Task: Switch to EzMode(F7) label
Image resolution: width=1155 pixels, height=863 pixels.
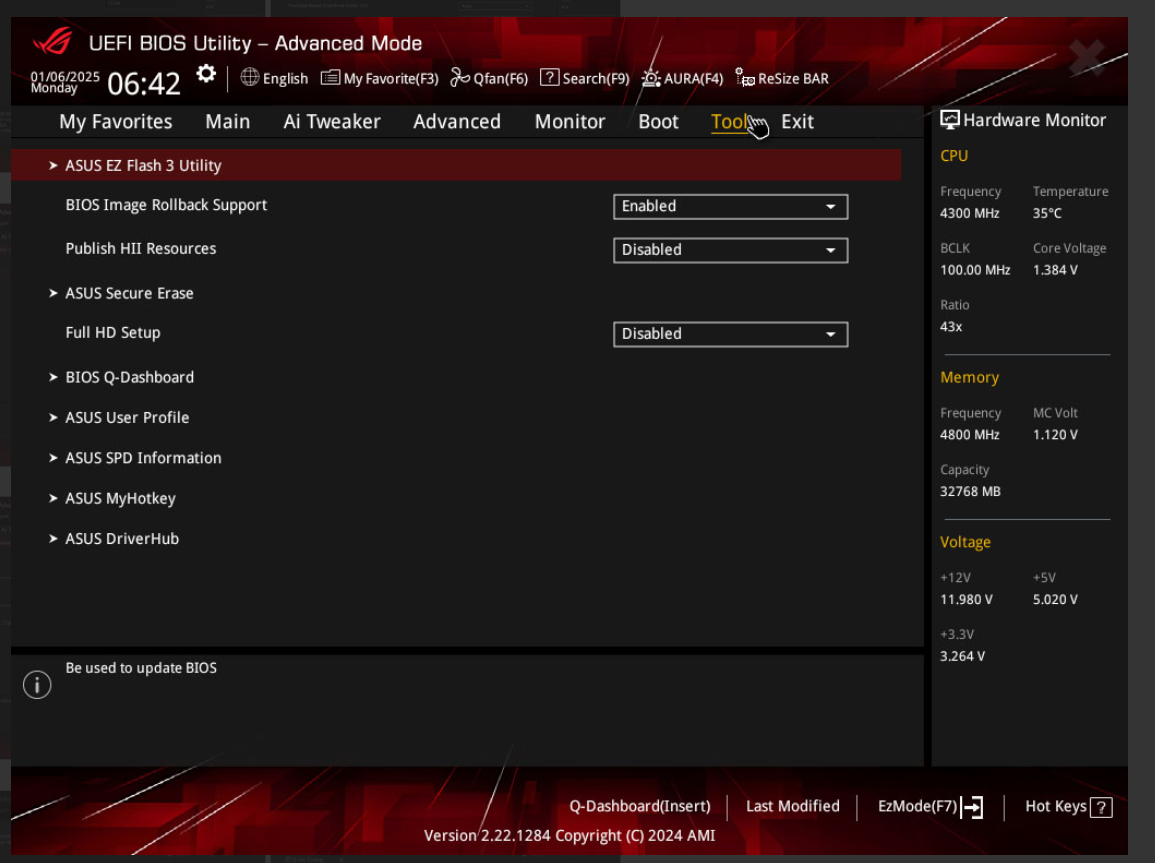Action: [917, 806]
